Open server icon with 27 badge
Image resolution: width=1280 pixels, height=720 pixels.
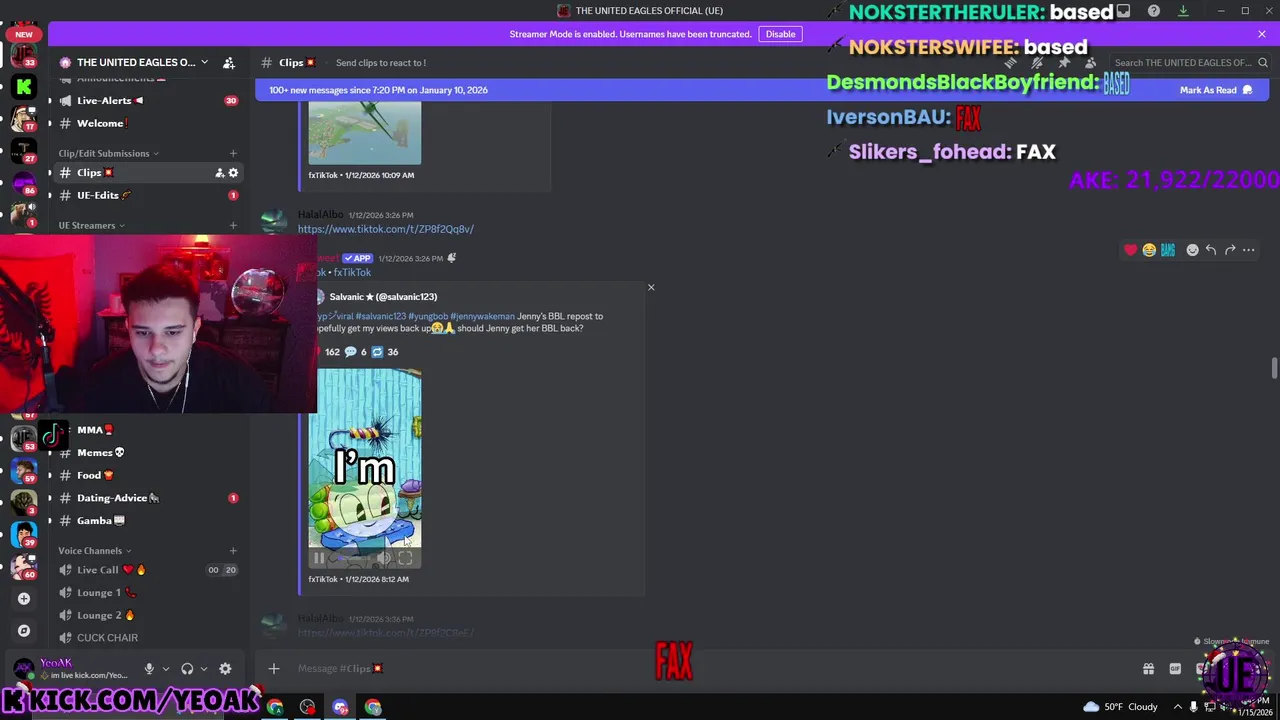24,151
